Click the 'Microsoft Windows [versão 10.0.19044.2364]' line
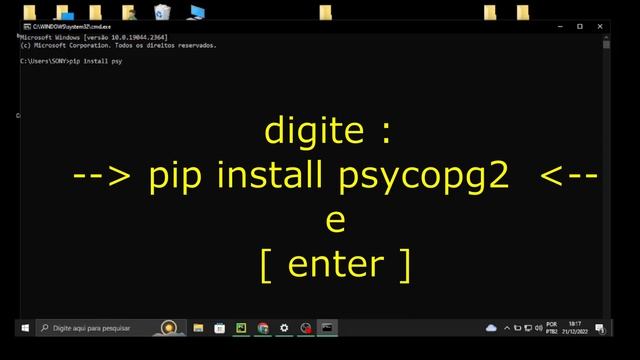640x360 pixels. pos(94,37)
